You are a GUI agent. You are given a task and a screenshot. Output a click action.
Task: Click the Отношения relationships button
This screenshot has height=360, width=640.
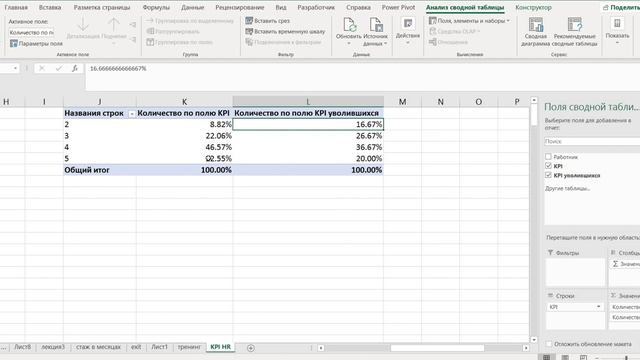448,42
